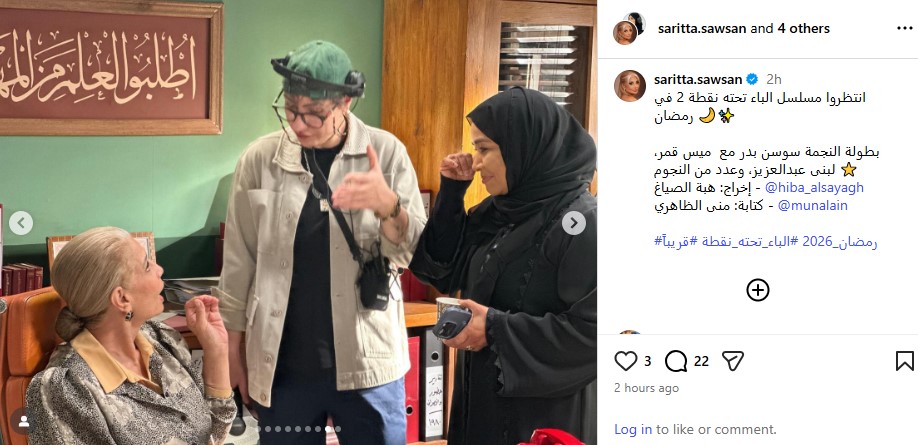Screen dimensions: 918x445
Task: Share the post with the paper plane icon
Action: (x=732, y=361)
